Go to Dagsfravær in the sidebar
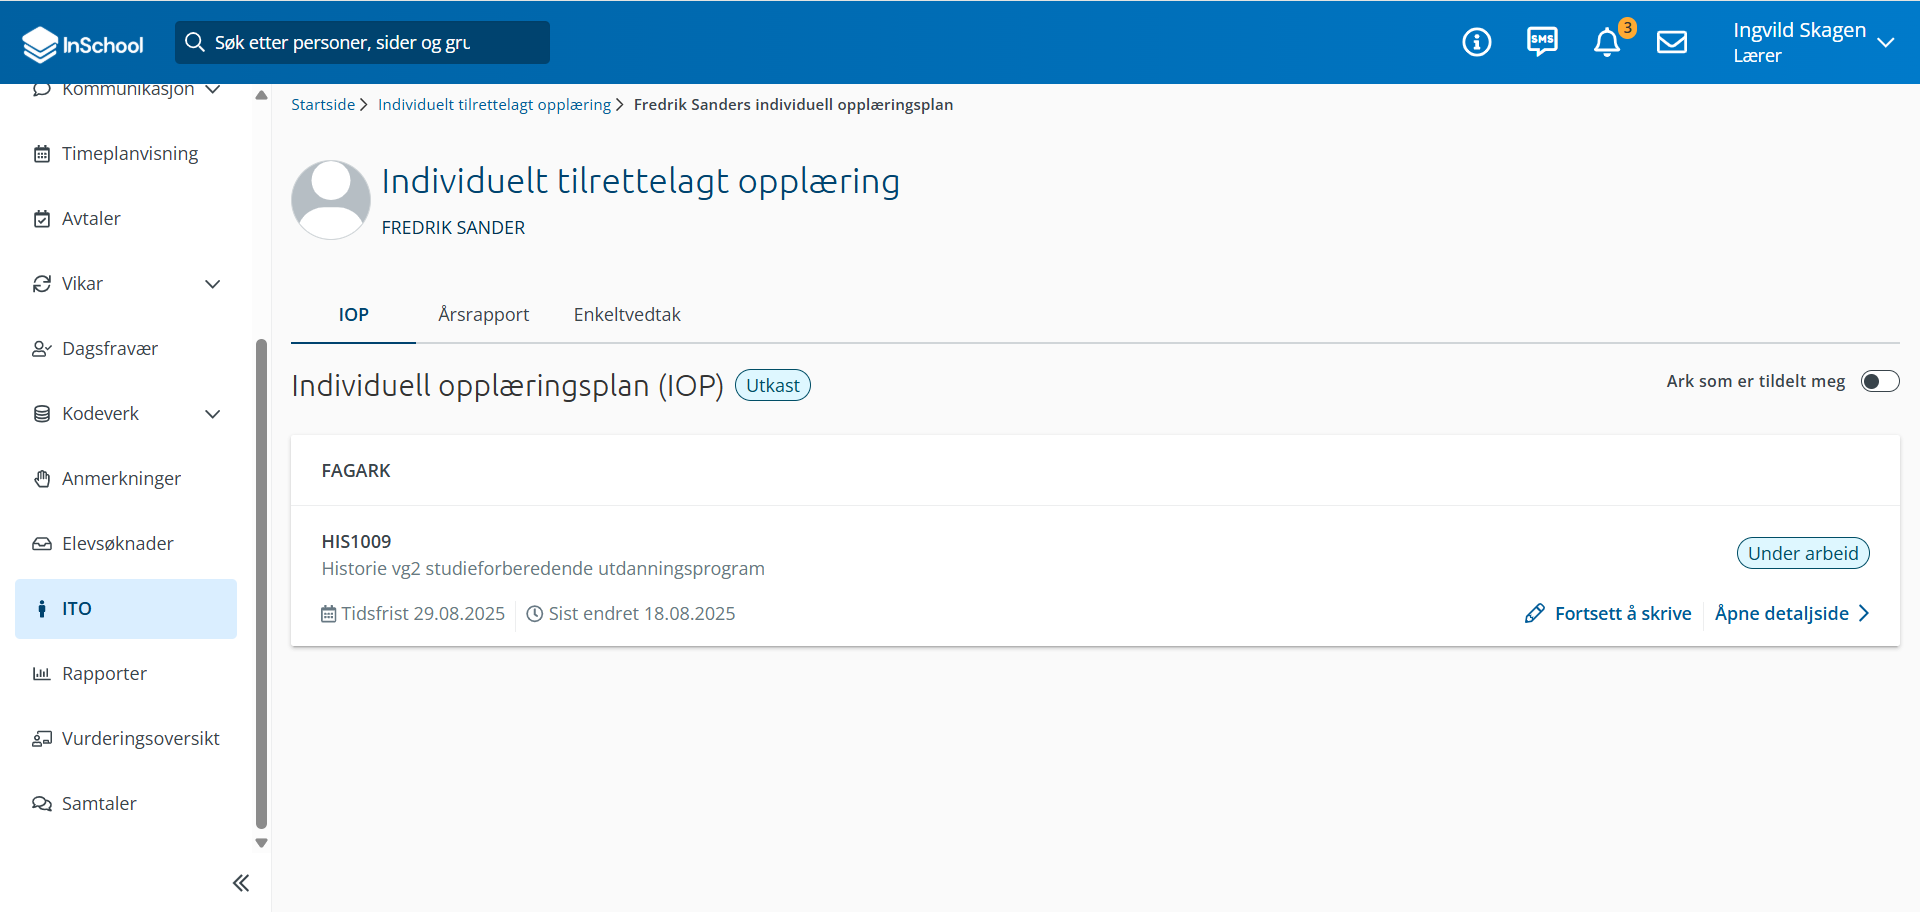 126,349
